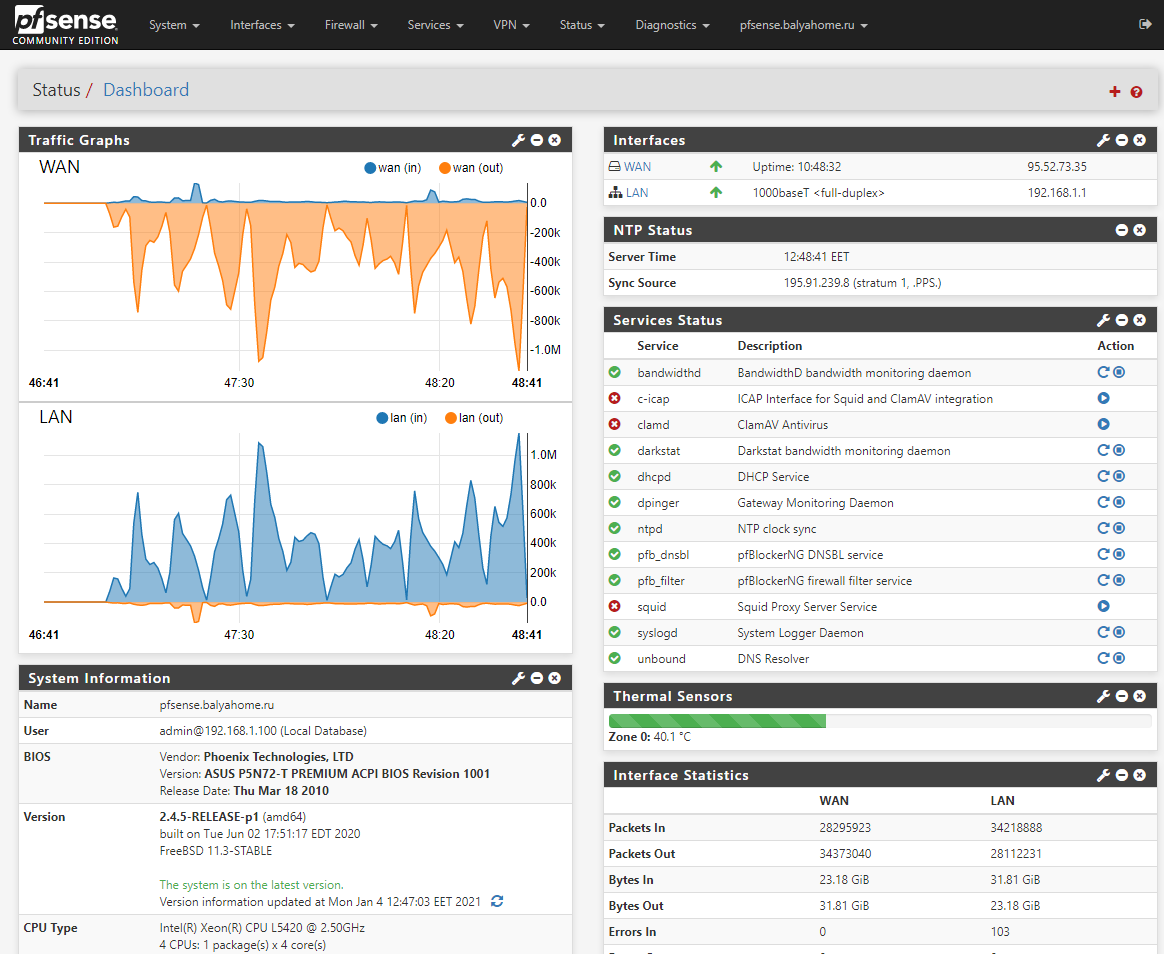The image size is (1164, 954).
Task: Open Traffic Graphs widget wrench settings
Action: point(518,141)
